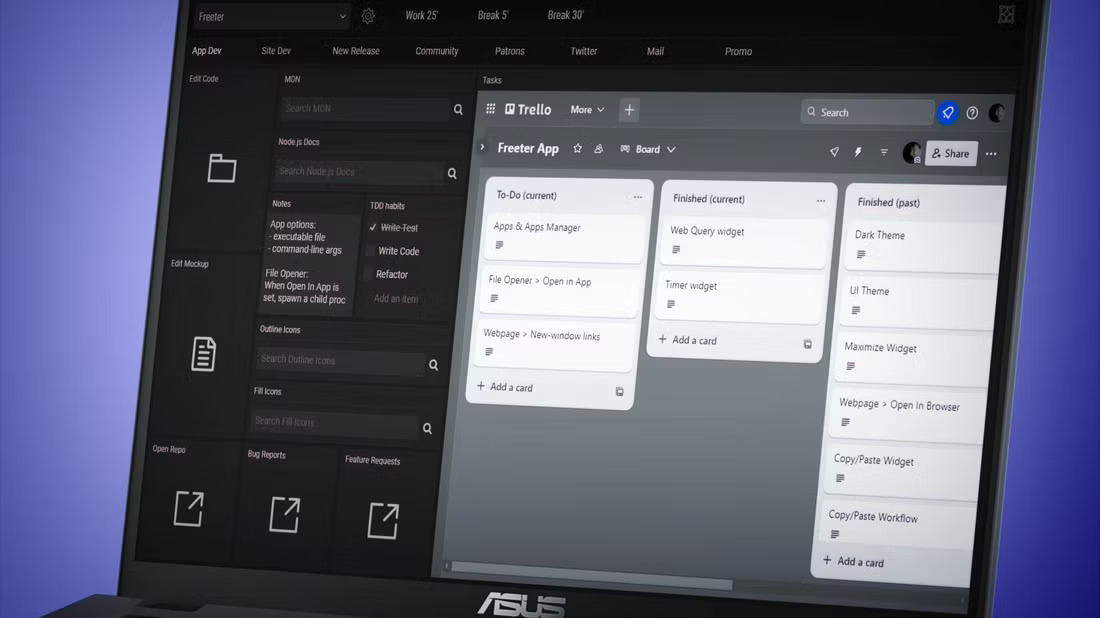
Task: Open the blue notifications icon in Trello
Action: click(x=948, y=112)
